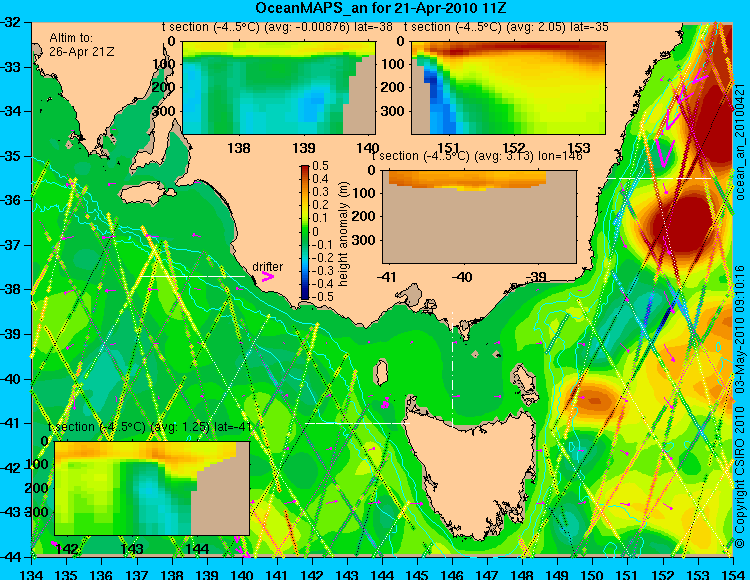
Task: Click the magenta drifter arrow legend symbol
Action: click(x=268, y=277)
